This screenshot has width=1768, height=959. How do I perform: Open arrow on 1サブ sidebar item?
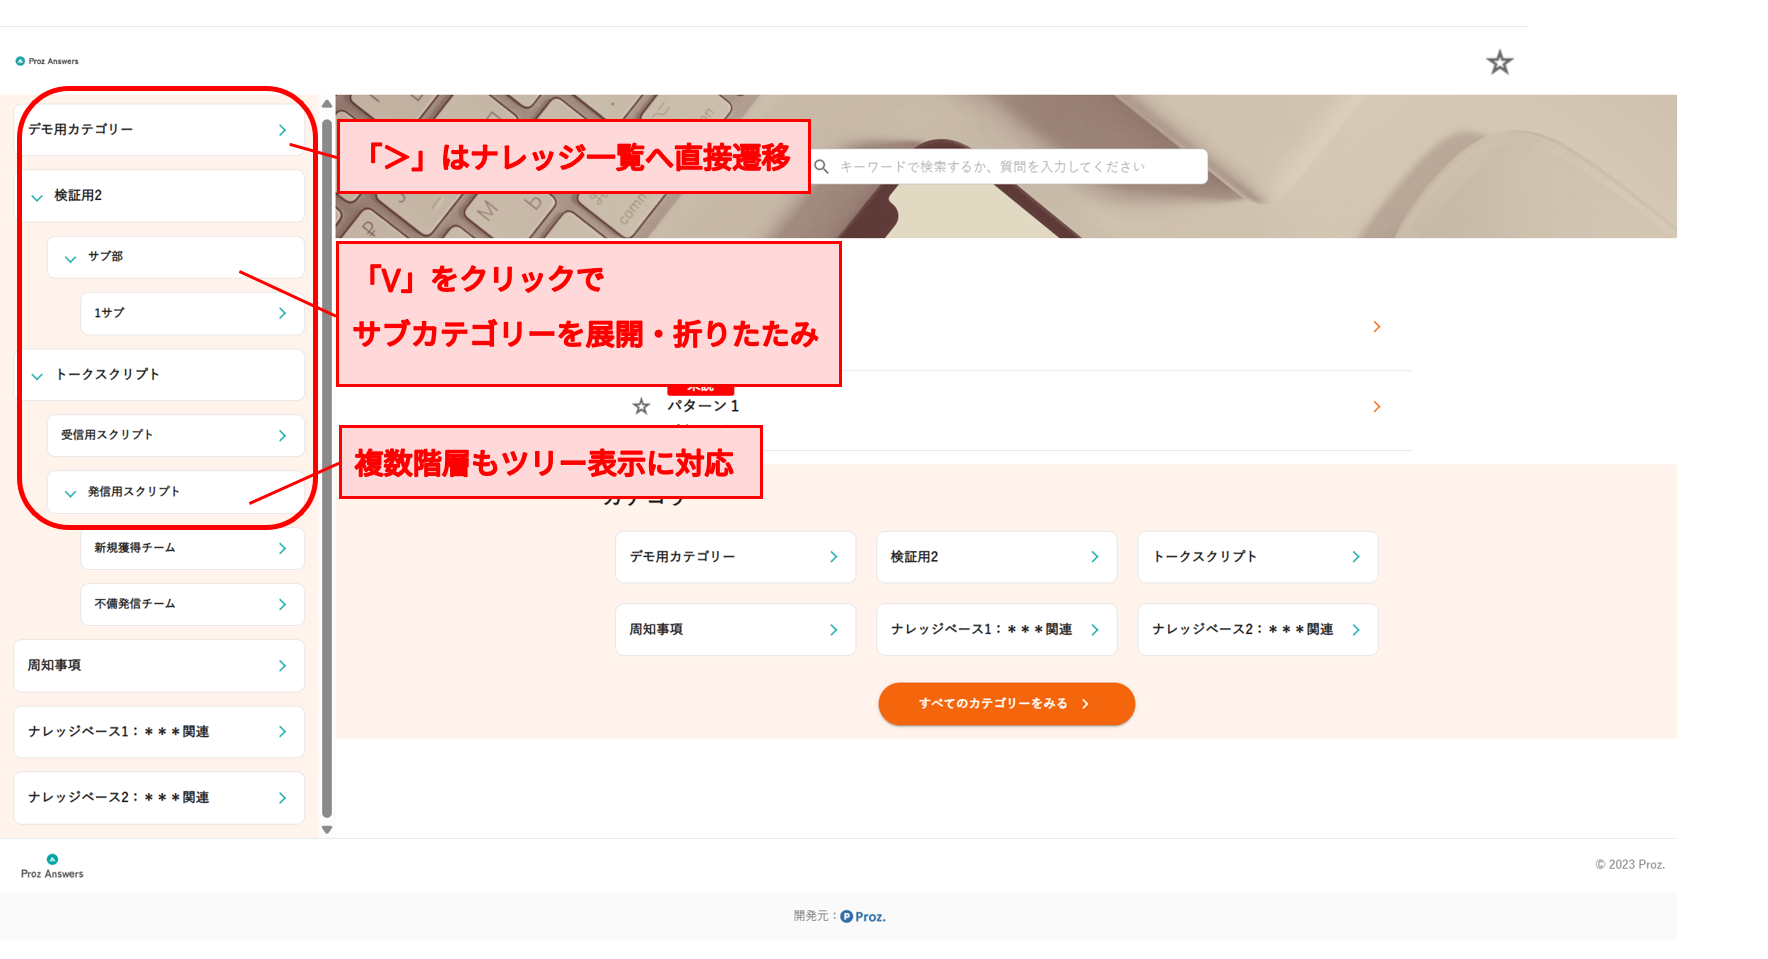pos(282,313)
